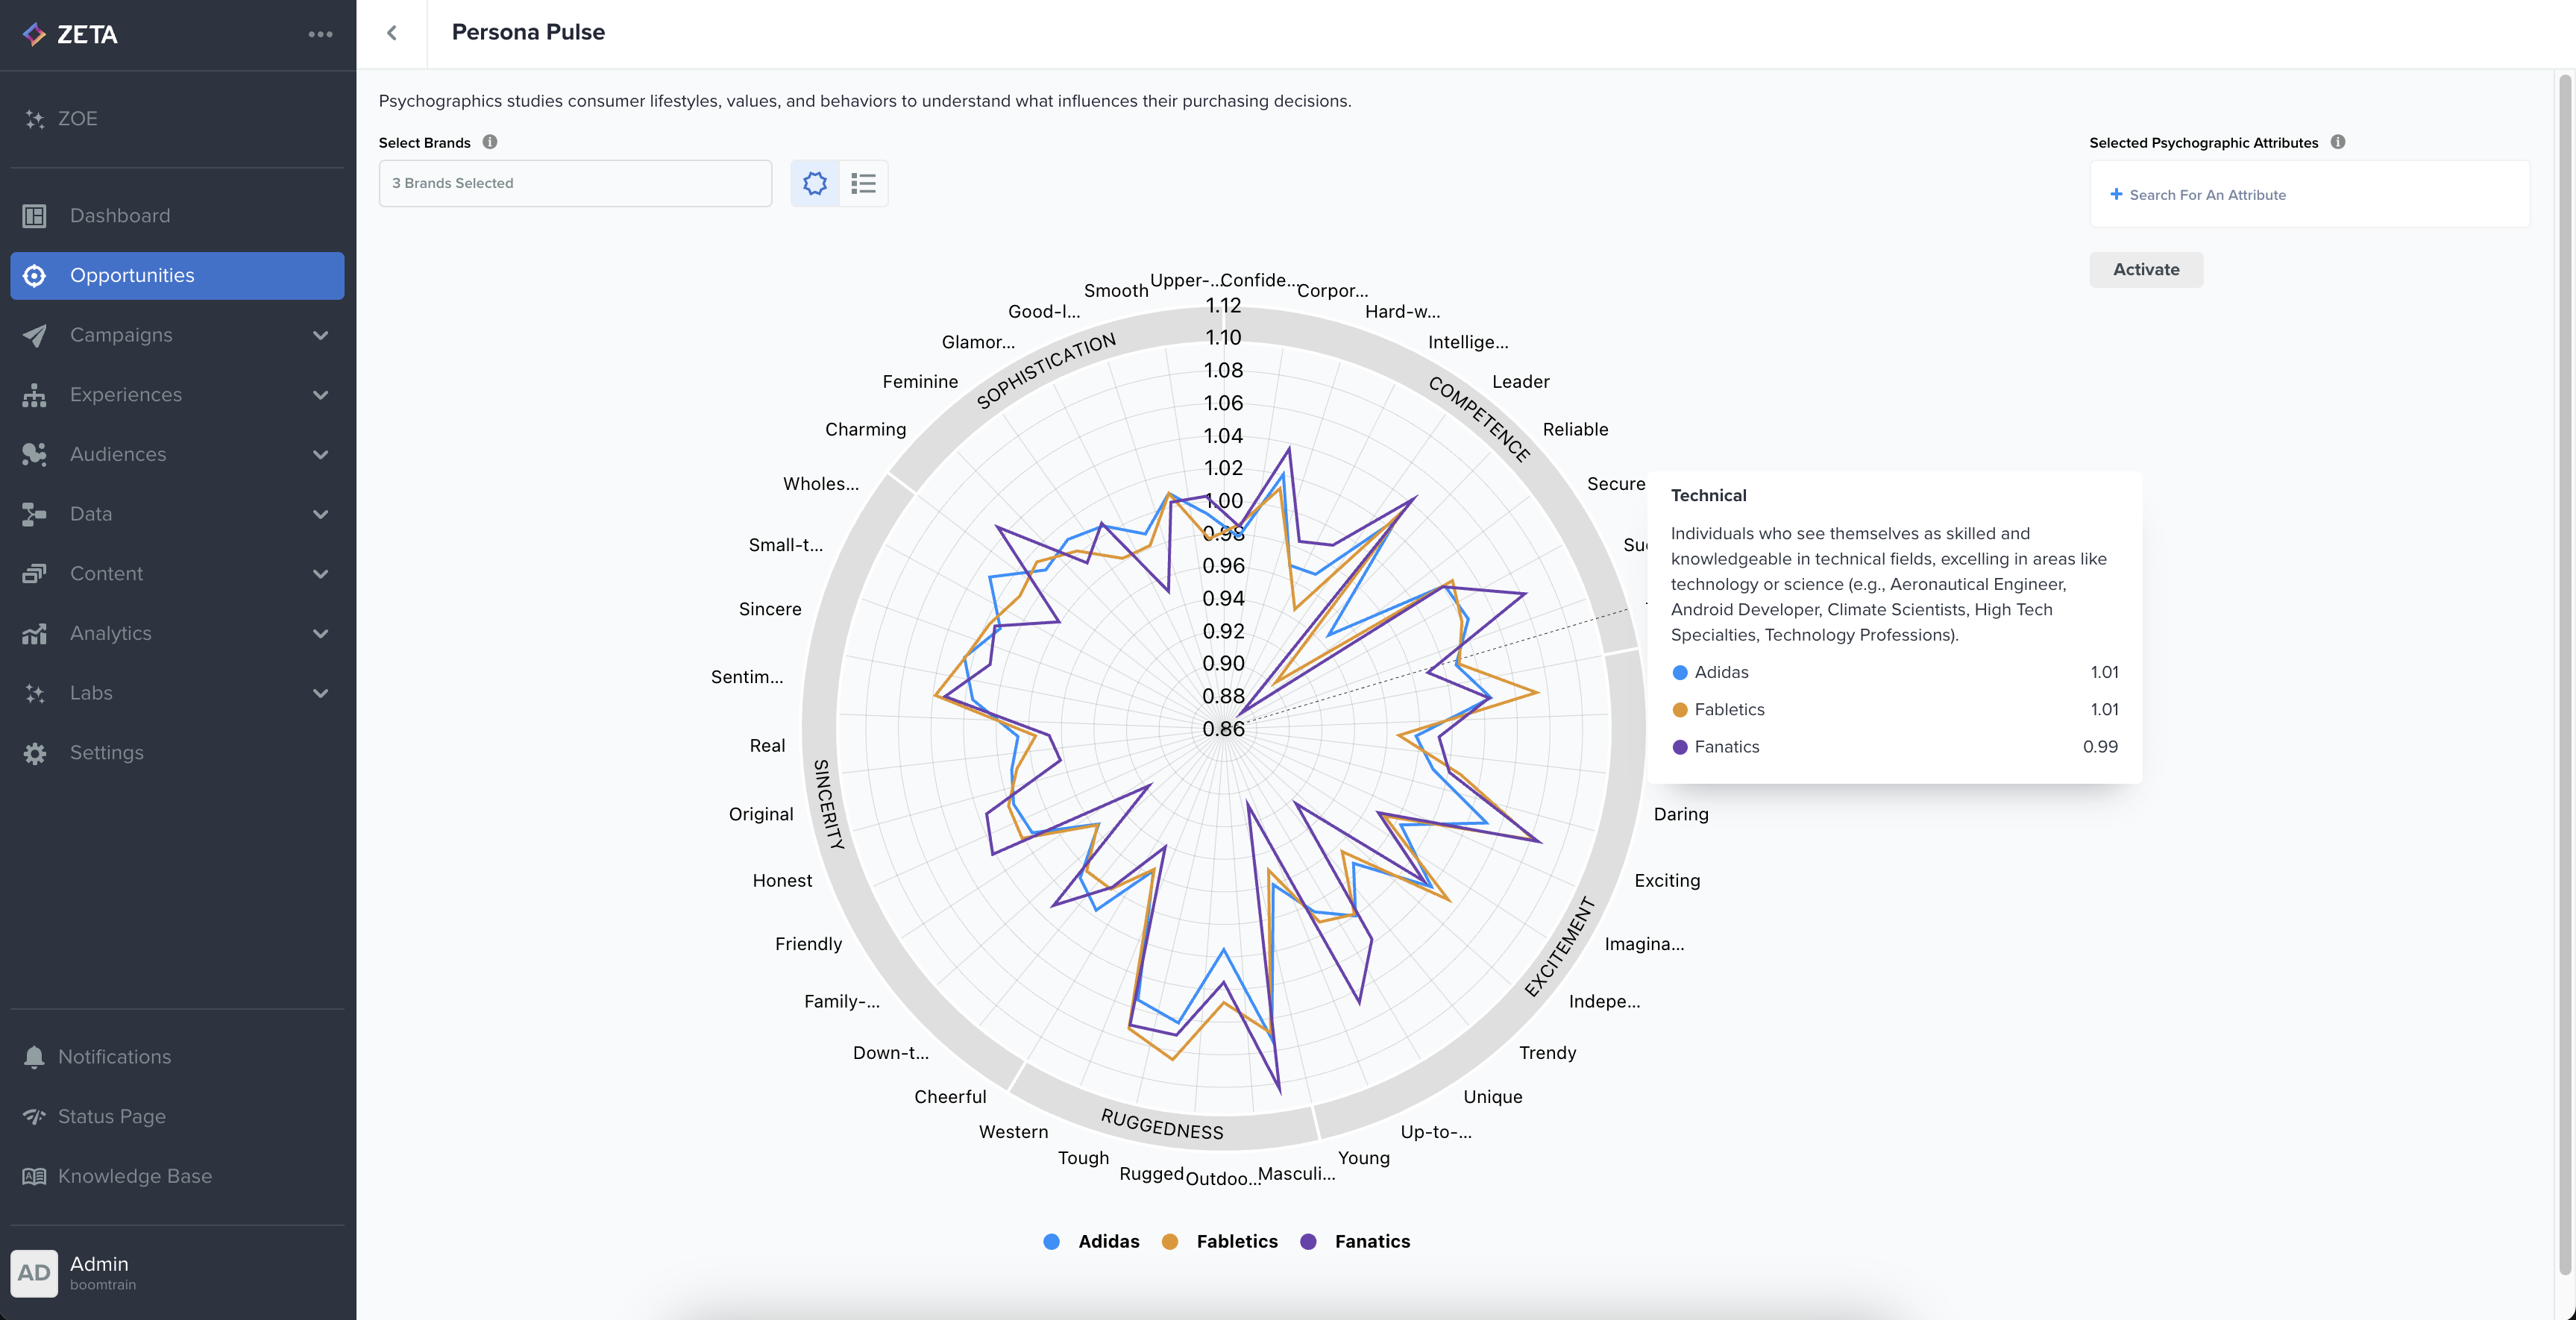Screen dimensions: 2576x1320
Task: Expand the Audiences menu chevron
Action: [320, 454]
